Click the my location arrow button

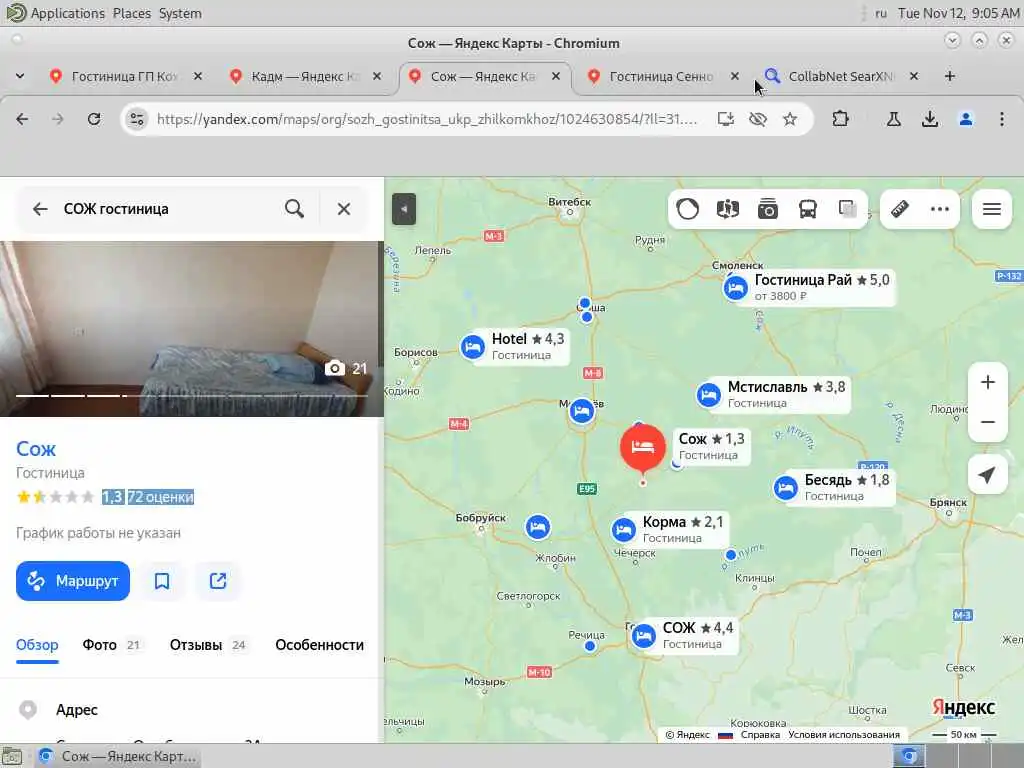(987, 475)
